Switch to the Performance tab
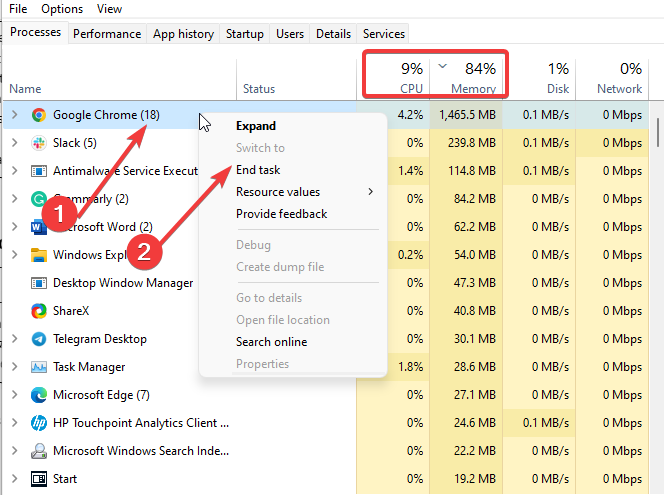Screen dimensions: 664x495 107,34
